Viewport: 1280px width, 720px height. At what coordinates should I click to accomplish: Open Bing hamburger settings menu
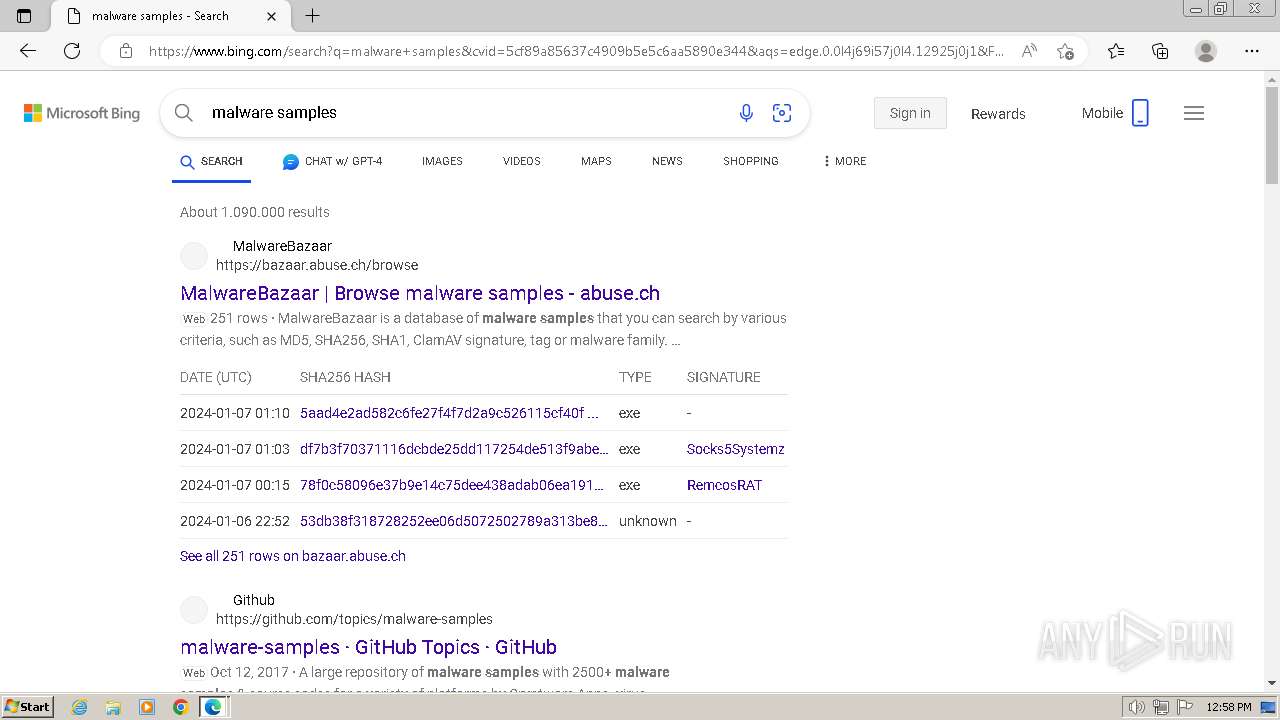point(1194,113)
